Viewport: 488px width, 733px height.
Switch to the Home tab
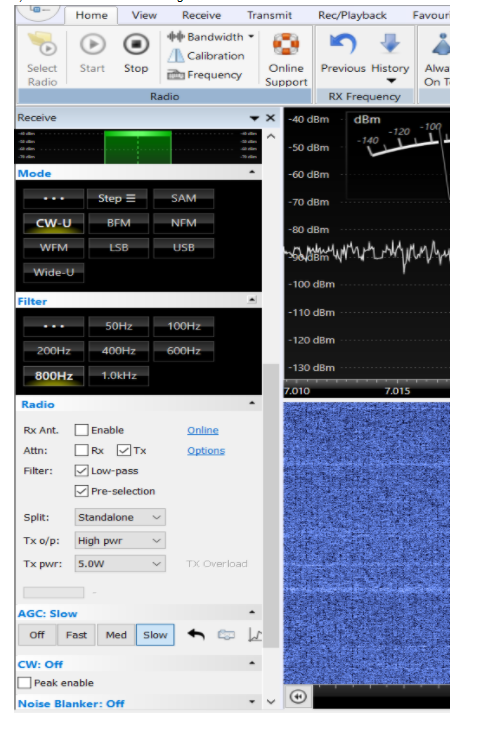(x=92, y=15)
